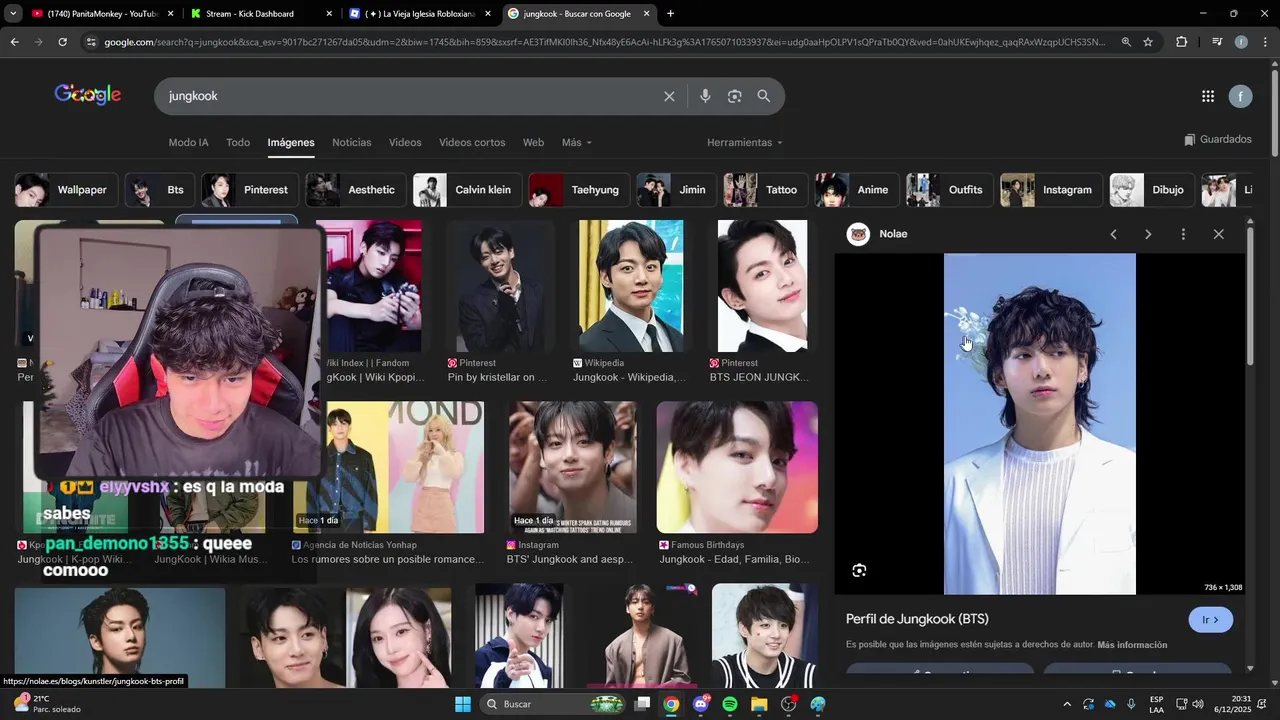Open the Google account avatar

pos(1240,96)
